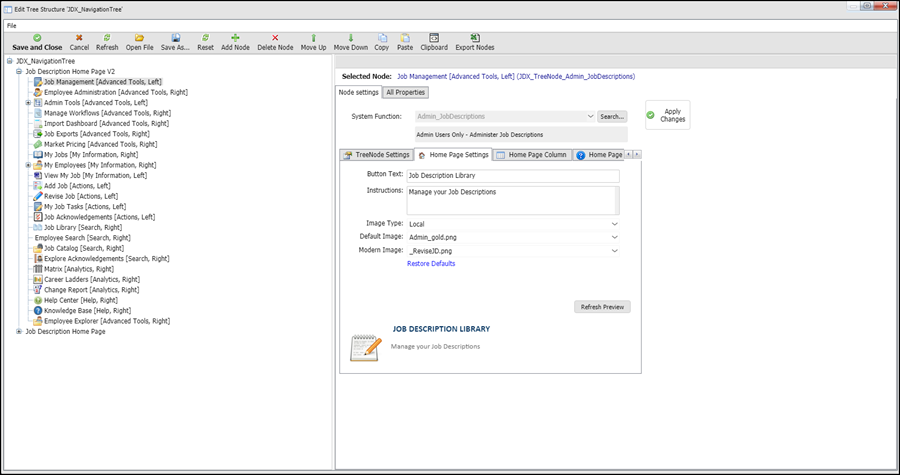Open the Clipboard toolbar icon

[433, 37]
